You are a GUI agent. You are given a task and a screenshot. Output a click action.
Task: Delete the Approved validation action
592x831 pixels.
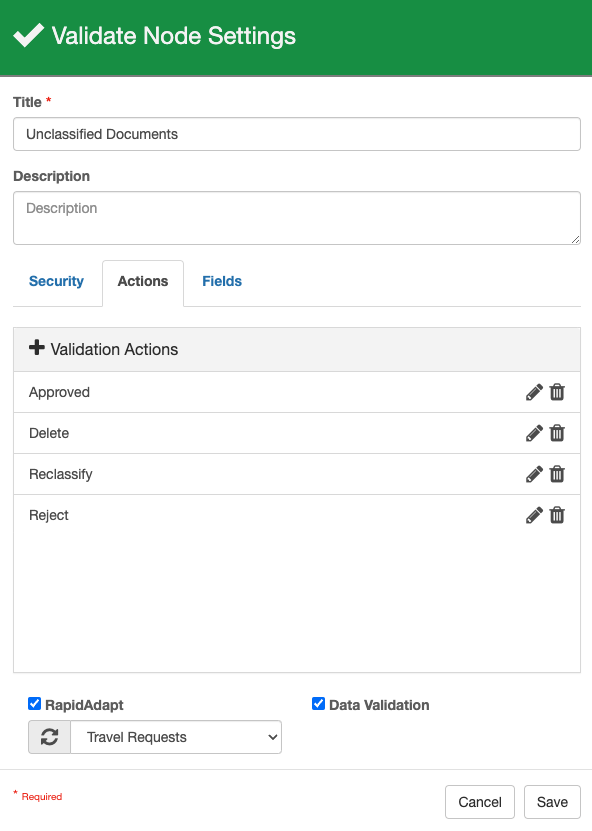coord(557,392)
